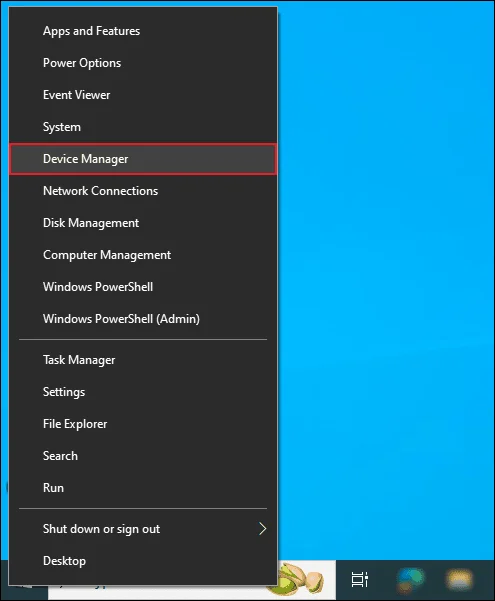Expand Shut down or sign out submenu
The image size is (495, 601).
click(143, 529)
